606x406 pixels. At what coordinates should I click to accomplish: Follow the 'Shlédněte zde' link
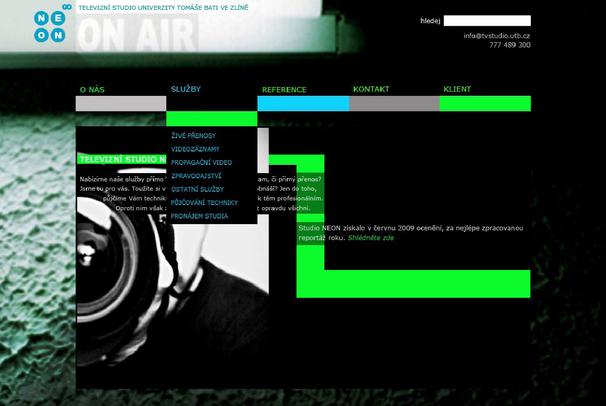371,238
